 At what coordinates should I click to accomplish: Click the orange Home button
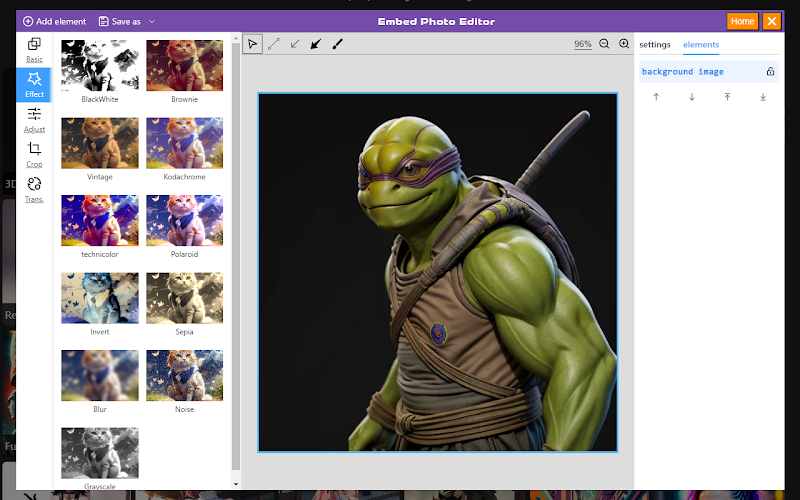point(742,21)
